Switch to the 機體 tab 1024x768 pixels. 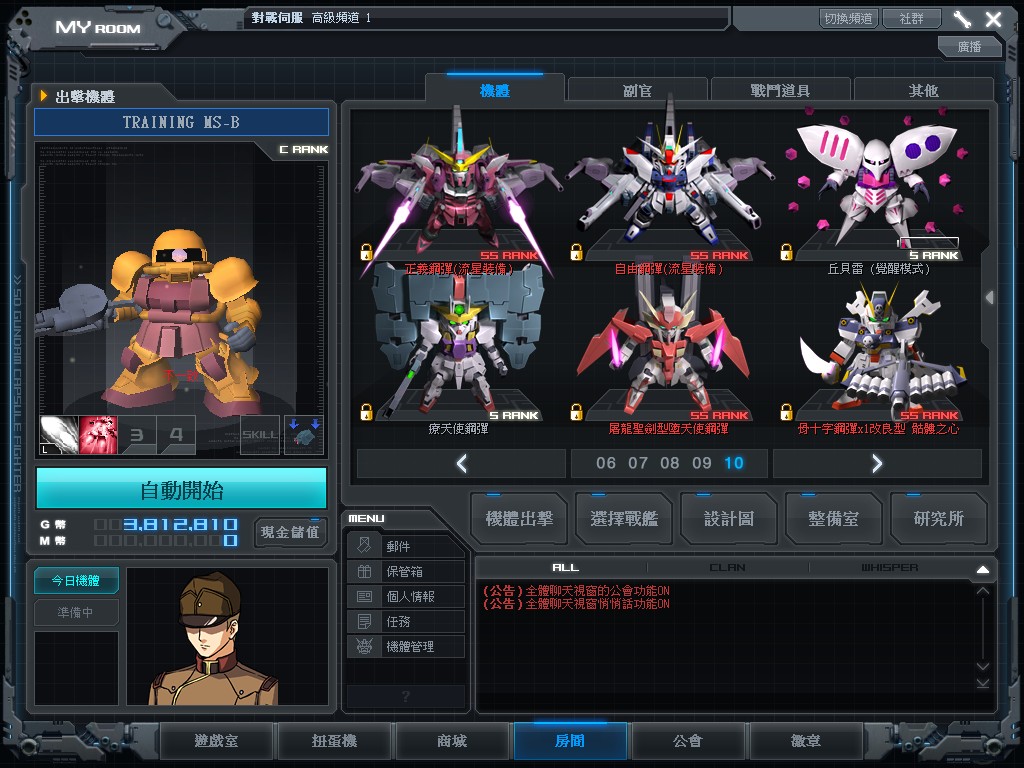tap(494, 90)
